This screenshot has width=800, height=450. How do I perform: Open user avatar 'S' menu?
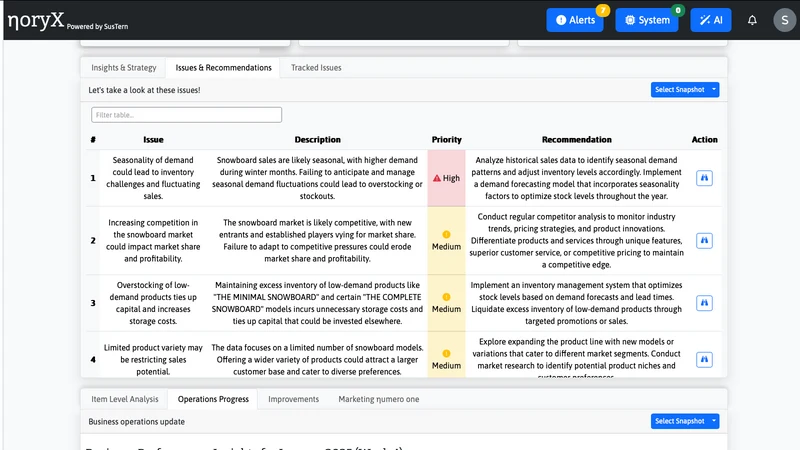coord(784,20)
